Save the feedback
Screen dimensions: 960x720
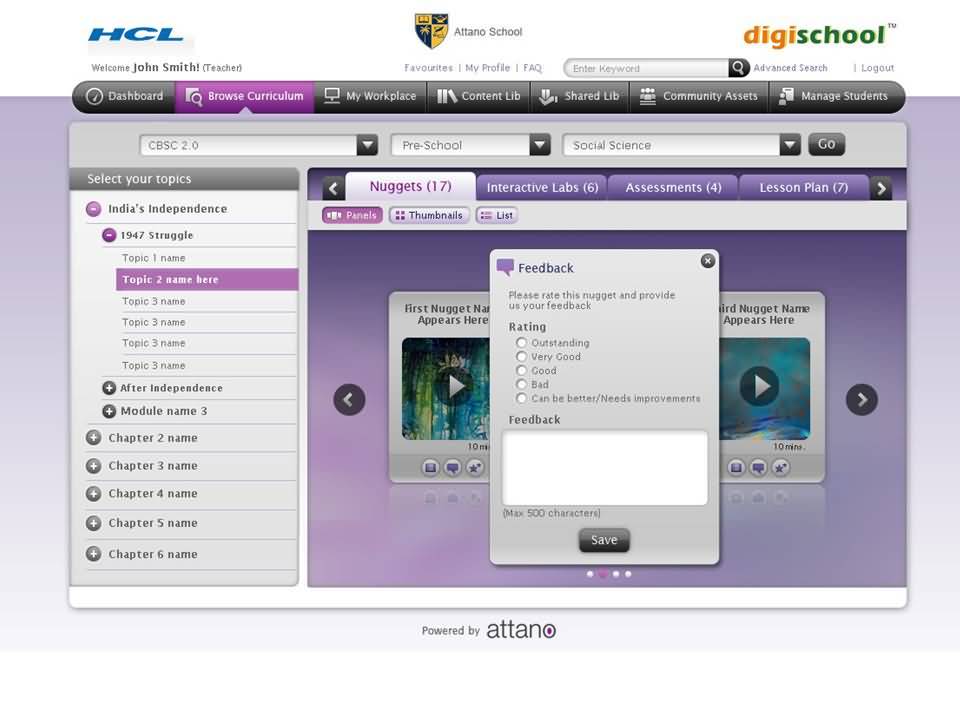604,540
